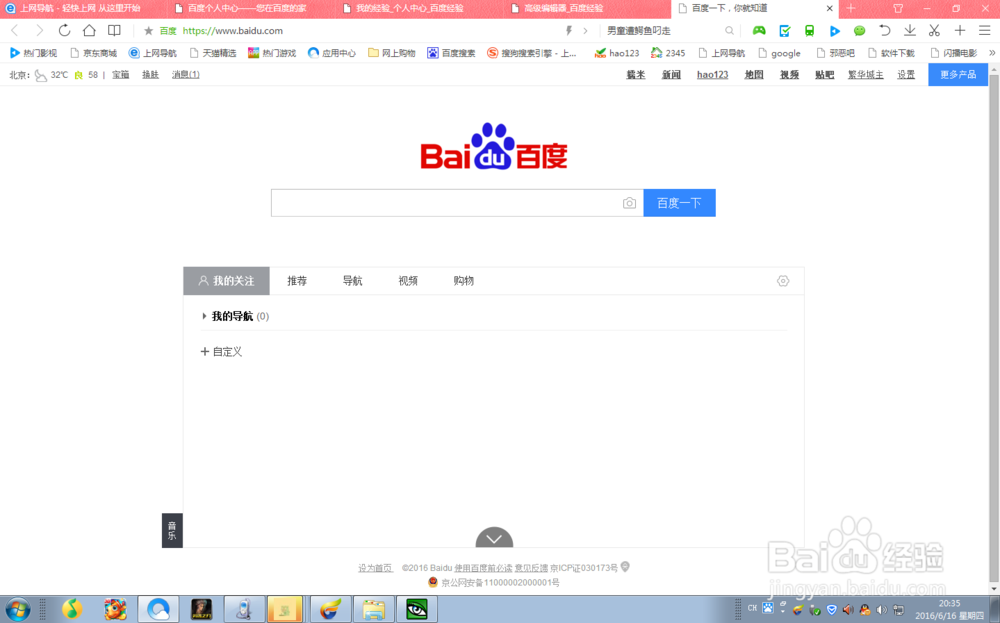The image size is (1000, 623).
Task: Open the 京东商城 bookmark
Action: click(x=93, y=53)
